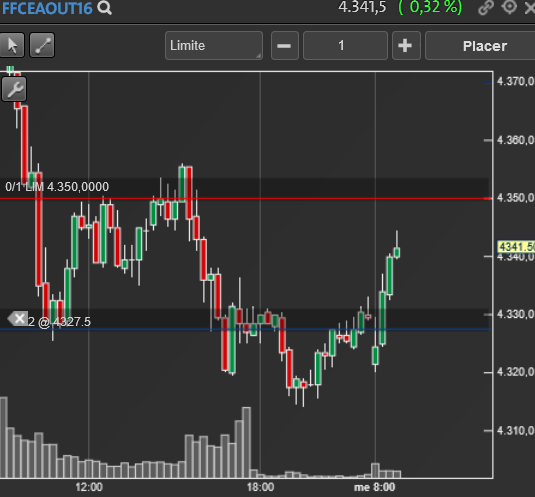The height and width of the screenshot is (497, 535).
Task: Click the 0/1 LIM 4.350,0000 order label
Action: [57, 187]
